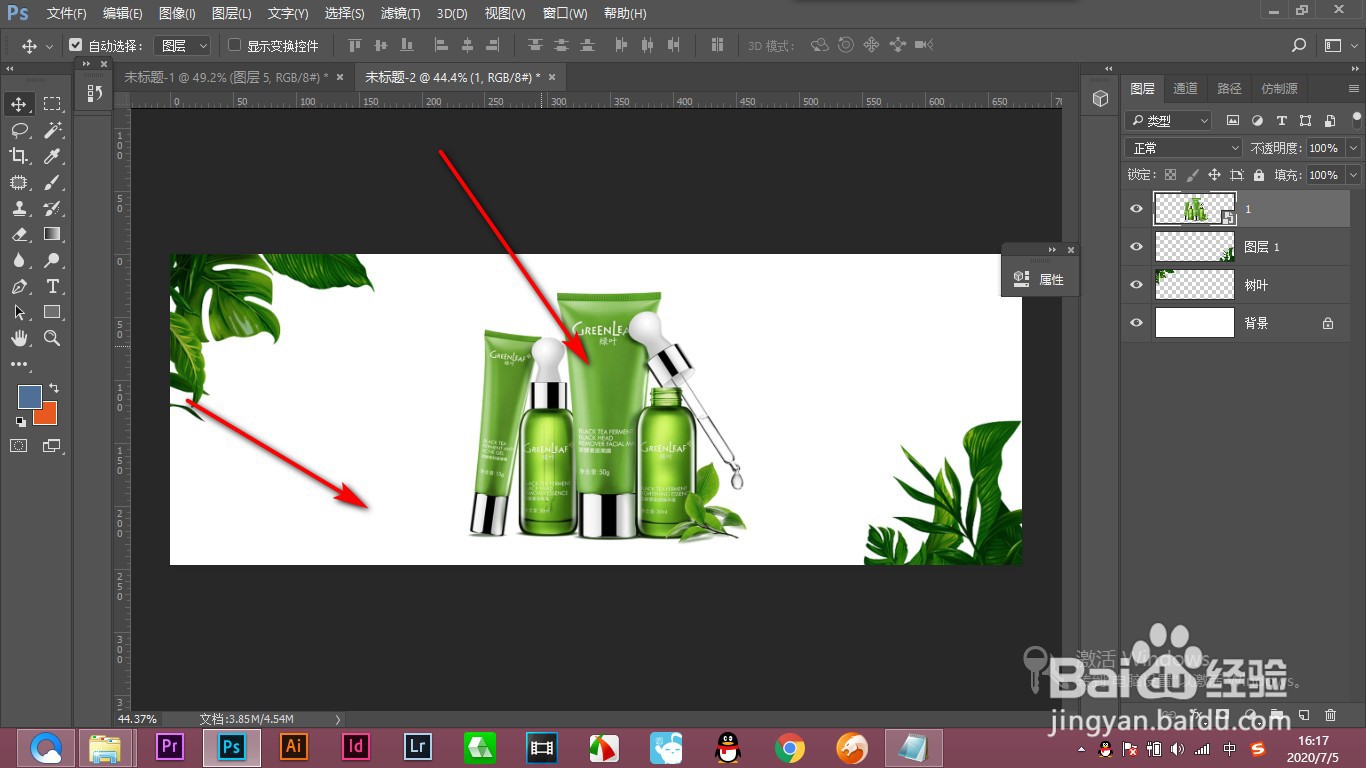1366x768 pixels.
Task: Switch to the 路径 tab
Action: pyautogui.click(x=1229, y=88)
